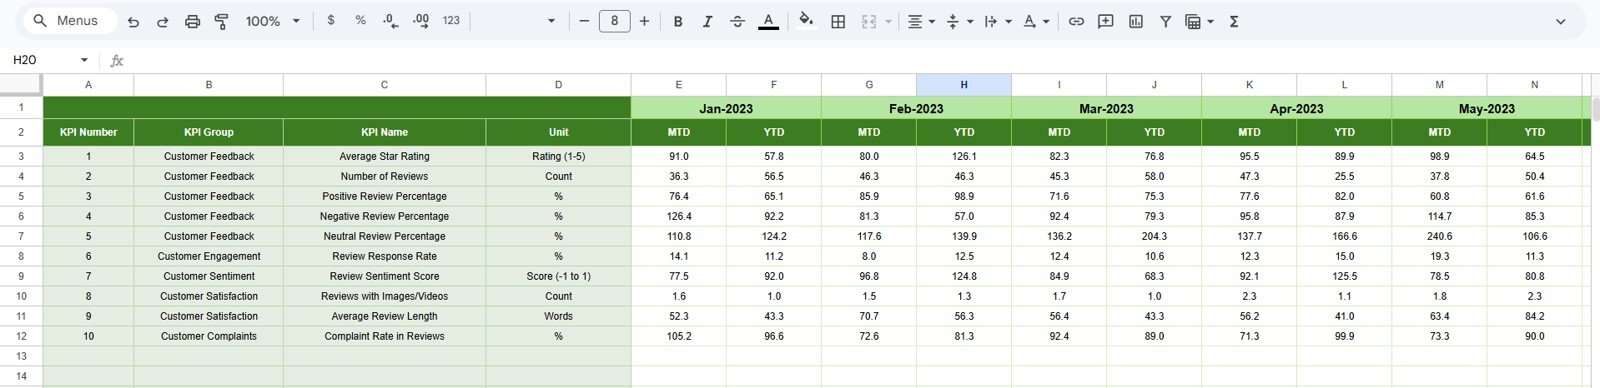Click the plus to increase font size
Viewport: 1600px width, 388px height.
644,20
